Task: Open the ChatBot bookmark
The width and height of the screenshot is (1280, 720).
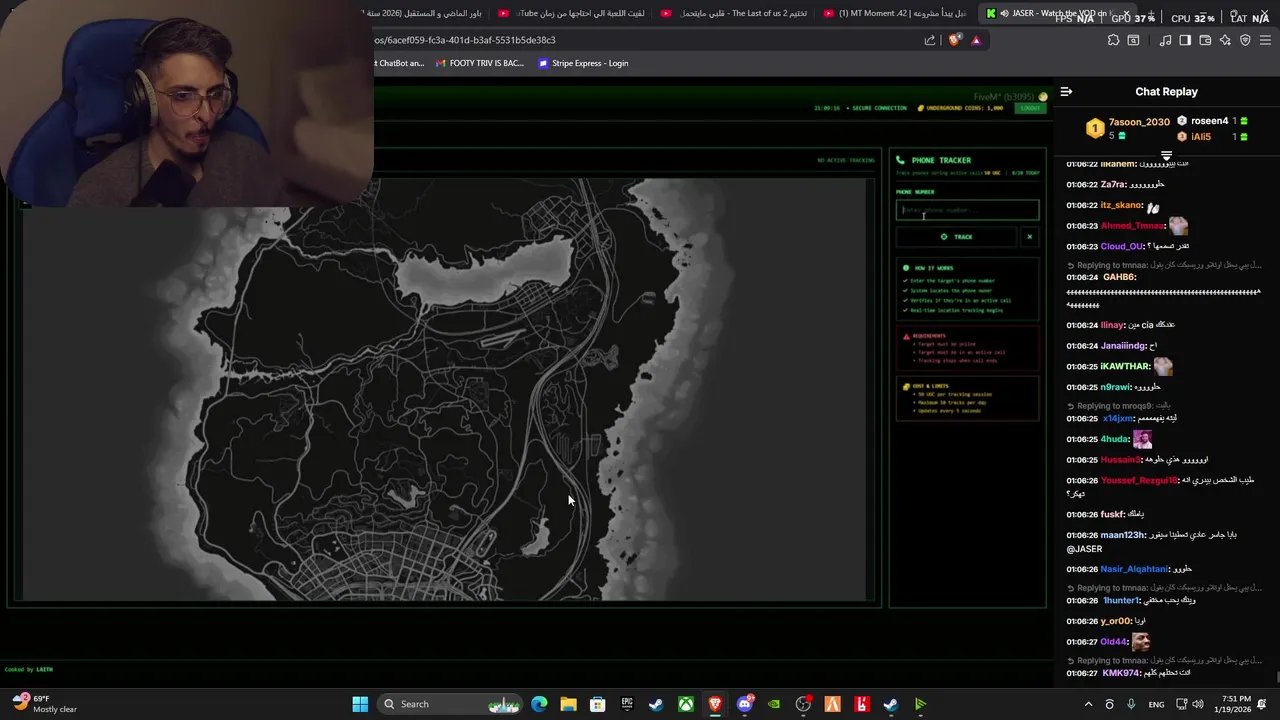Action: [x=400, y=63]
